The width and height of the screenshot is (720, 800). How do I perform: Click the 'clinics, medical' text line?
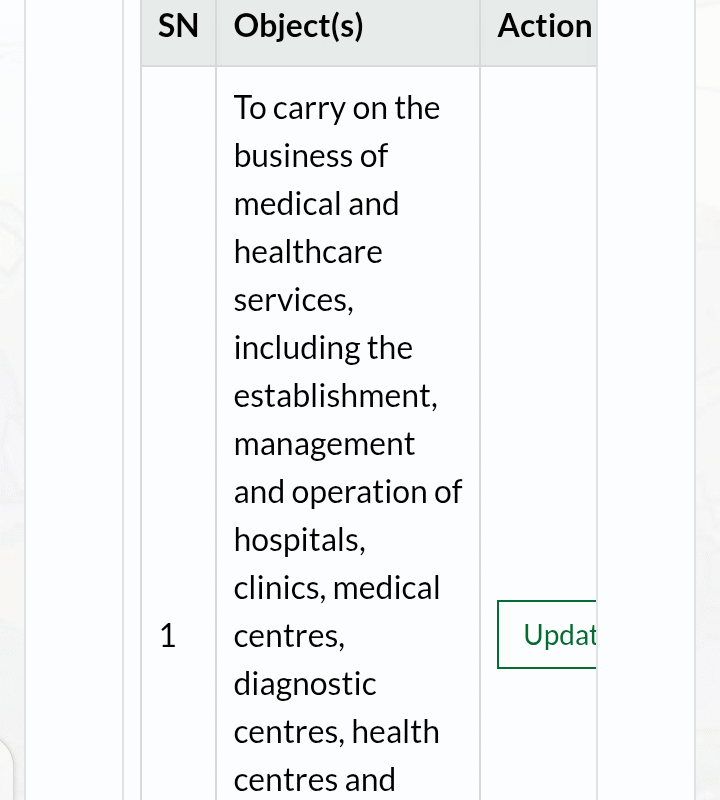point(337,588)
